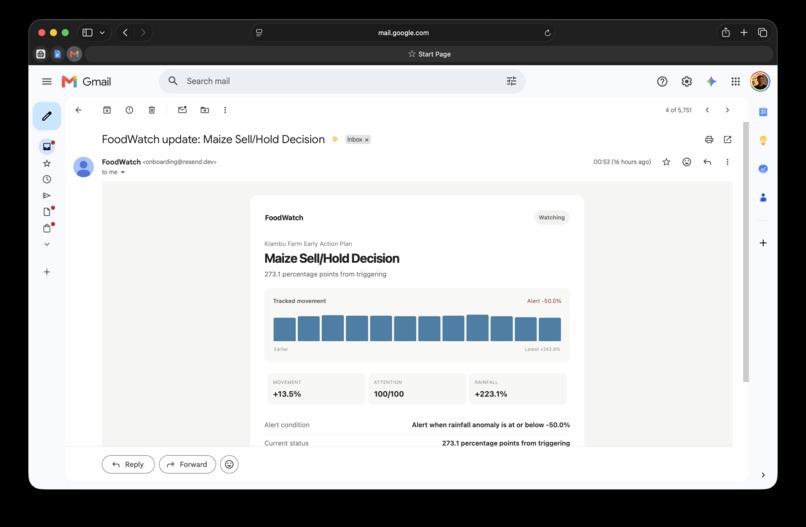806x527 pixels.
Task: Click Safari Share button
Action: [x=726, y=32]
